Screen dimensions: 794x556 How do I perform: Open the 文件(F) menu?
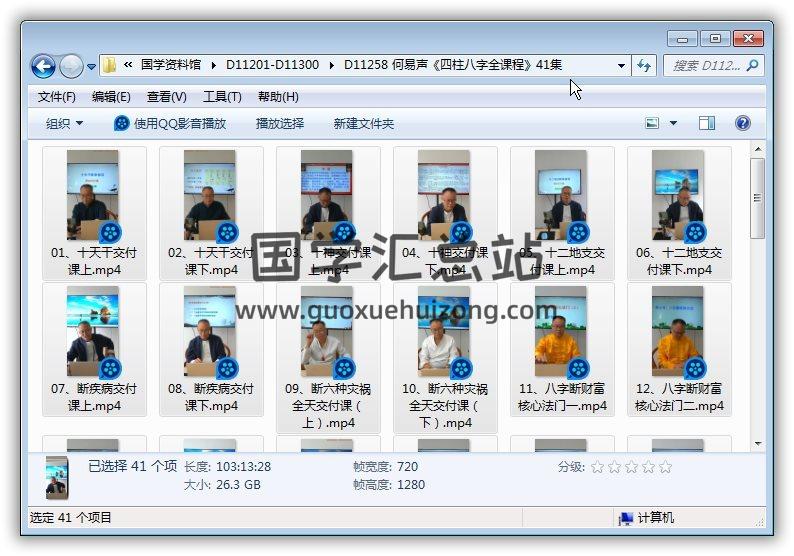tap(56, 97)
